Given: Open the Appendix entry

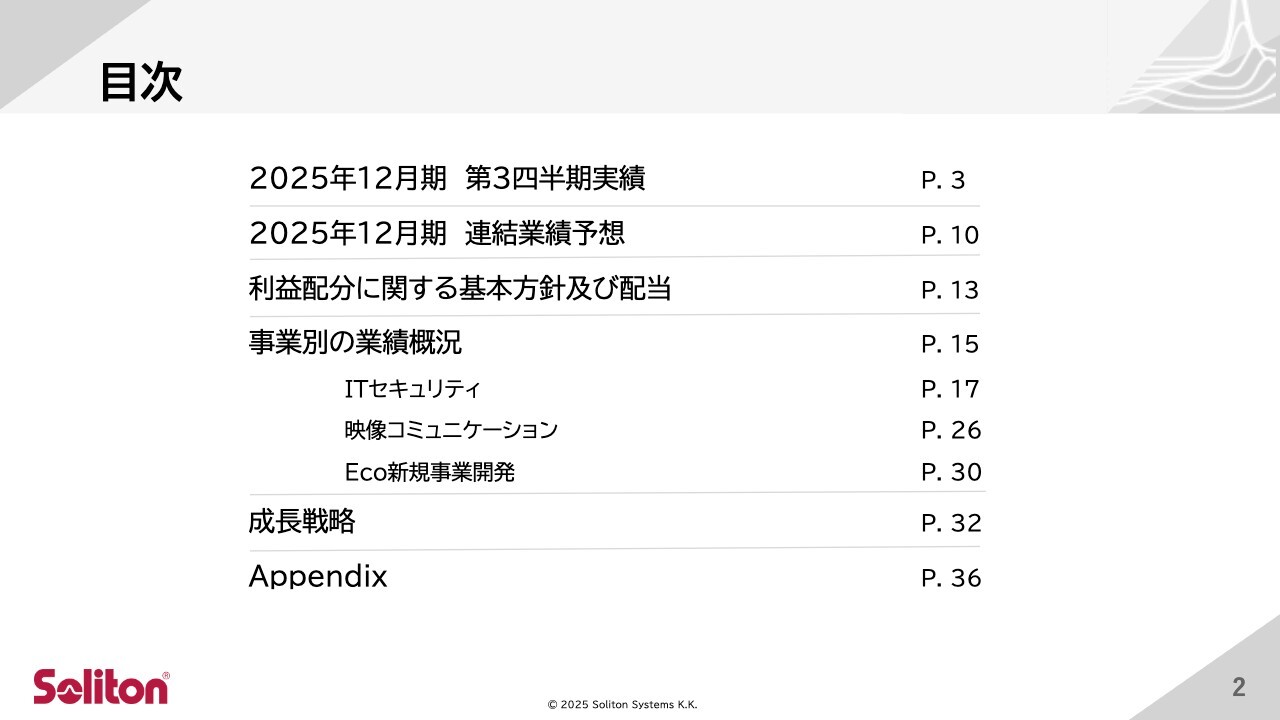Looking at the screenshot, I should (318, 576).
